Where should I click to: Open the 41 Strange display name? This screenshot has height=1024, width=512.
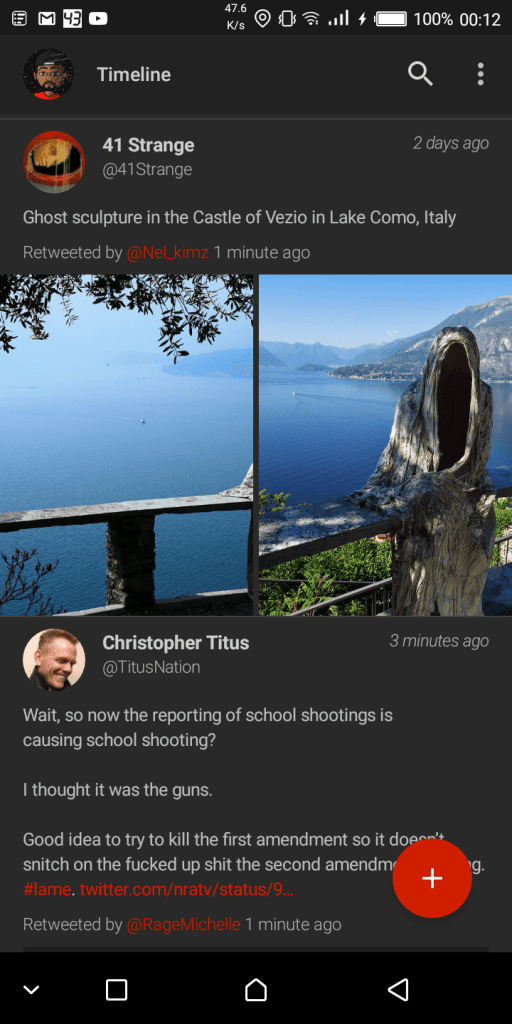tap(148, 145)
